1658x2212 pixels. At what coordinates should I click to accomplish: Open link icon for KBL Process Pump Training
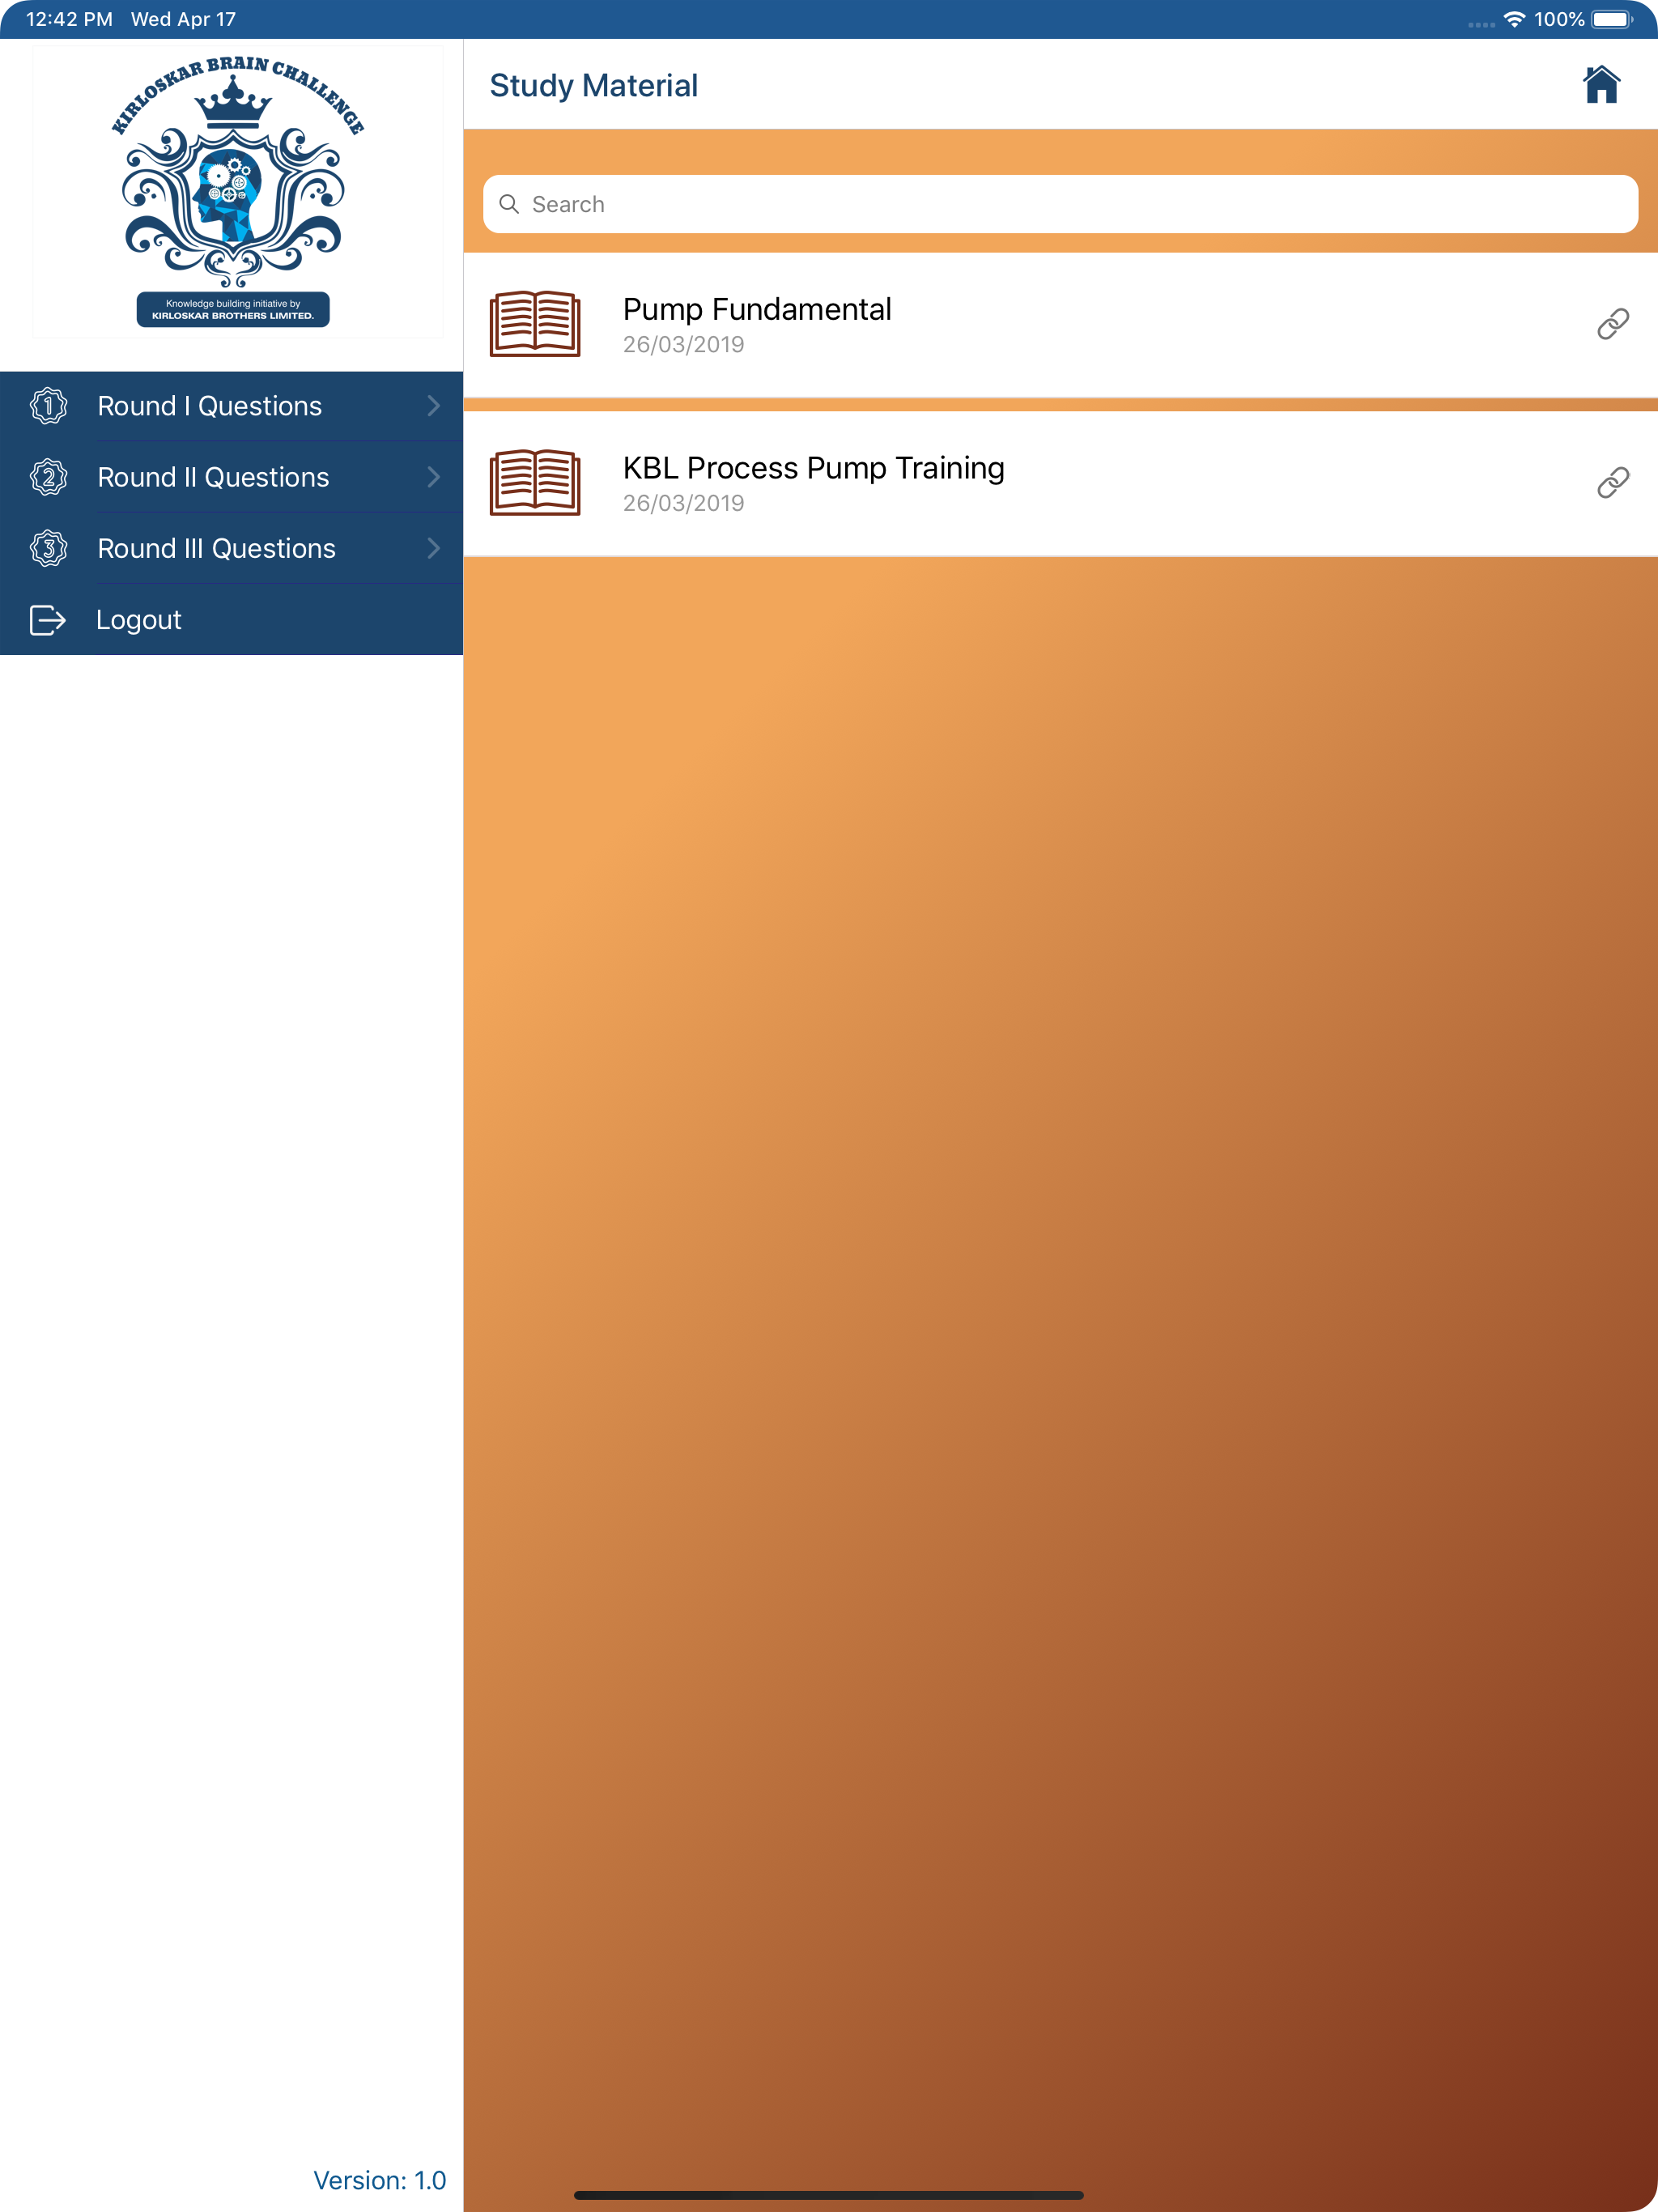pos(1612,483)
